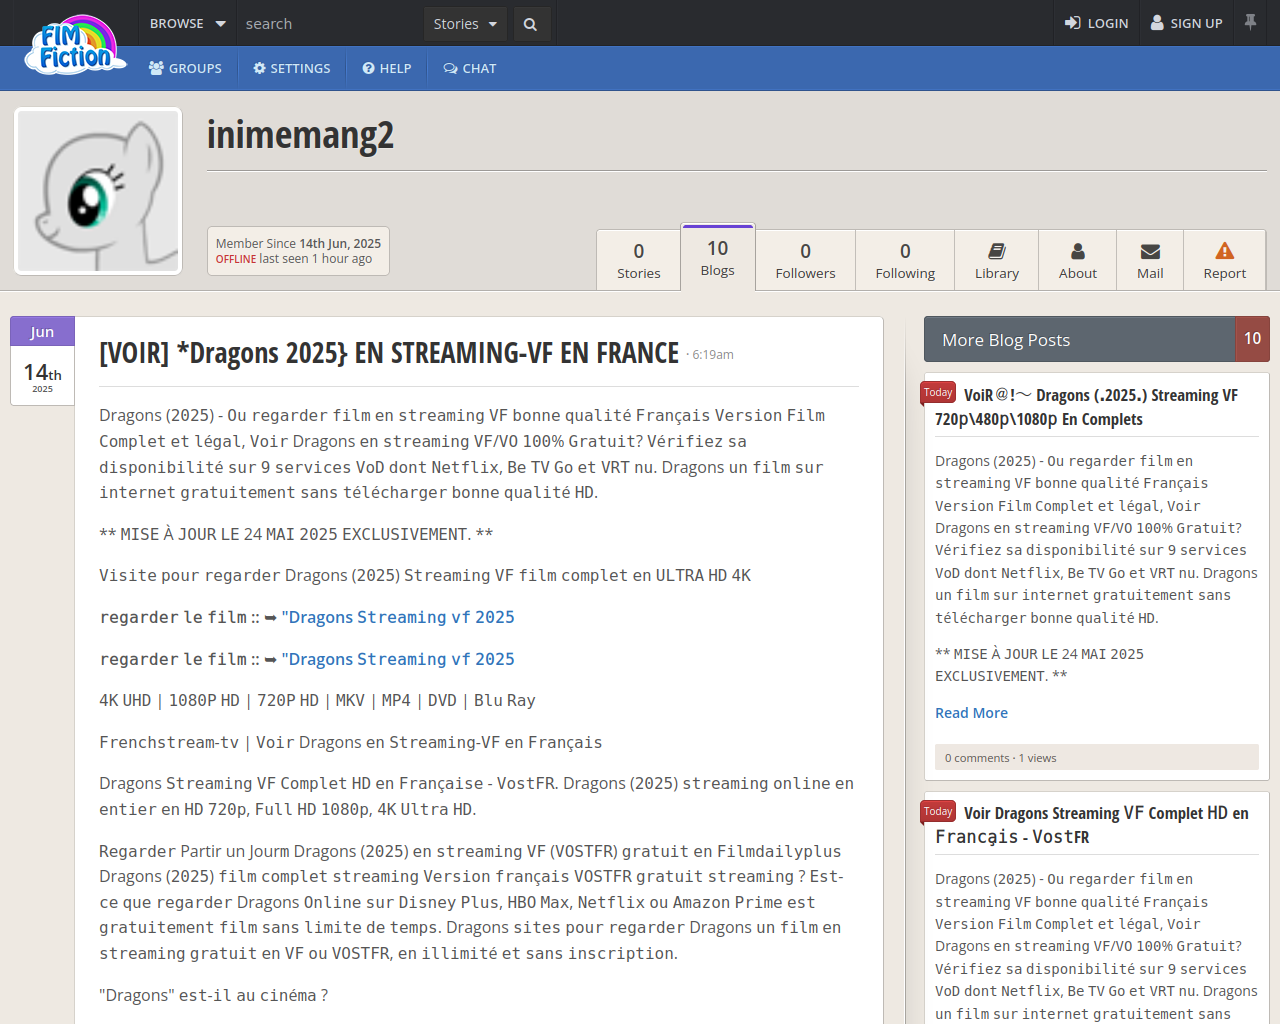
Task: Click Read More in first sidebar post
Action: click(971, 713)
